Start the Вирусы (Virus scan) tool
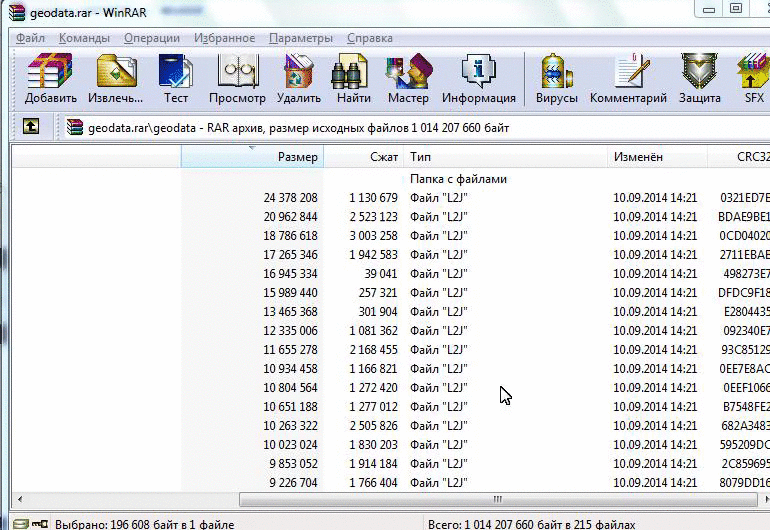The height and width of the screenshot is (530, 770). 556,79
